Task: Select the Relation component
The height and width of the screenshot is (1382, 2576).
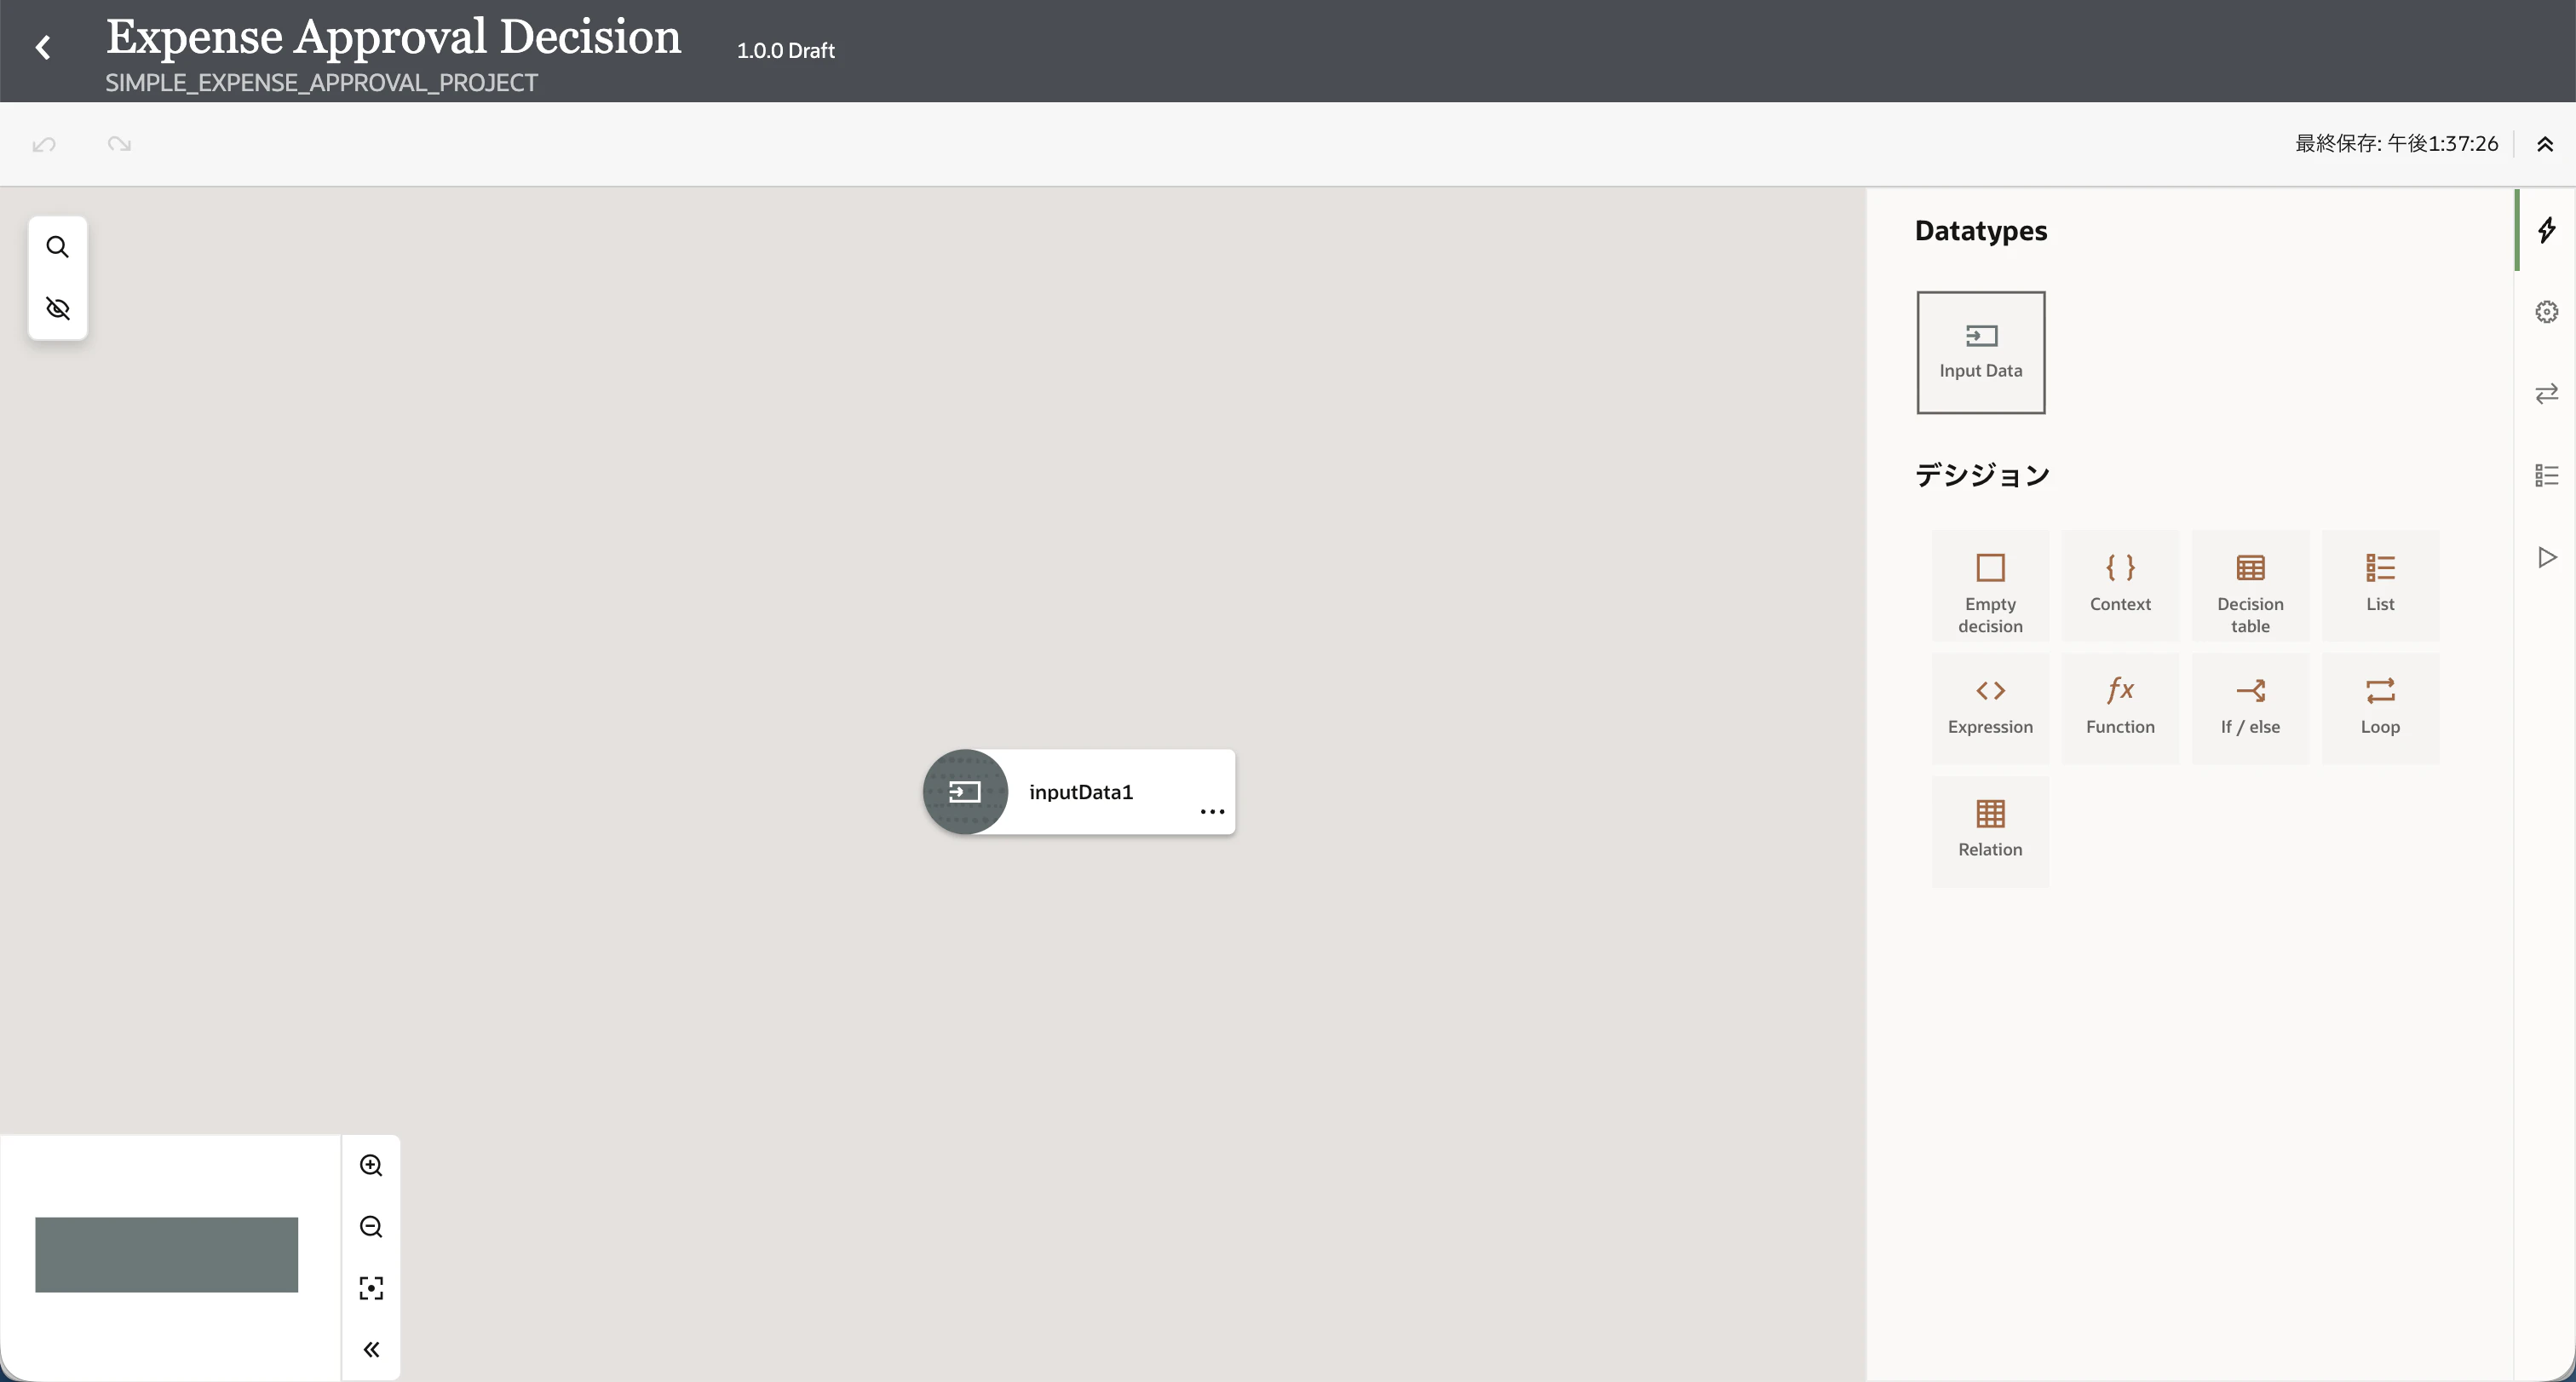Action: [1990, 831]
